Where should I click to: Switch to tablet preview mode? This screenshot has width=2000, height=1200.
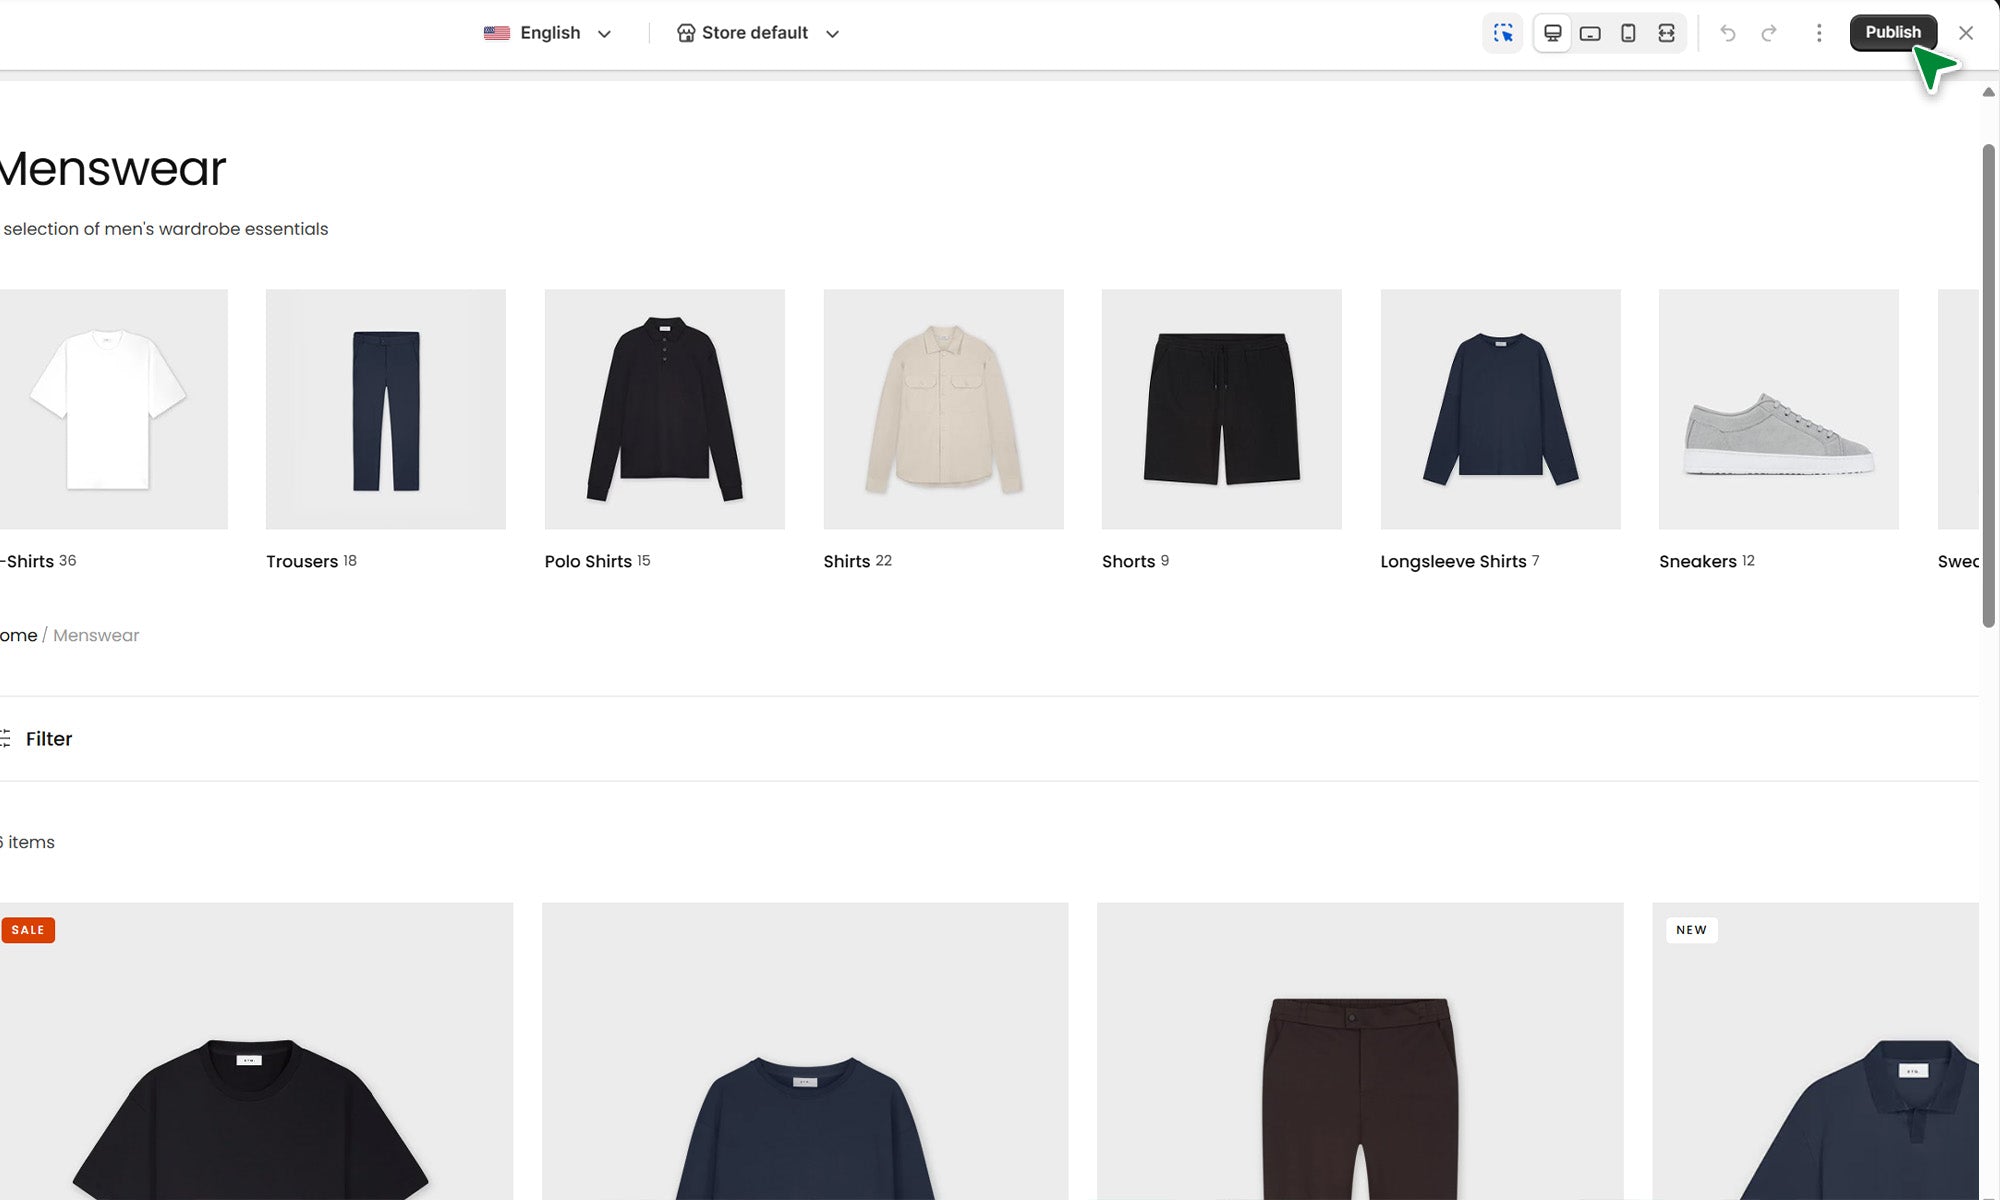(1590, 33)
